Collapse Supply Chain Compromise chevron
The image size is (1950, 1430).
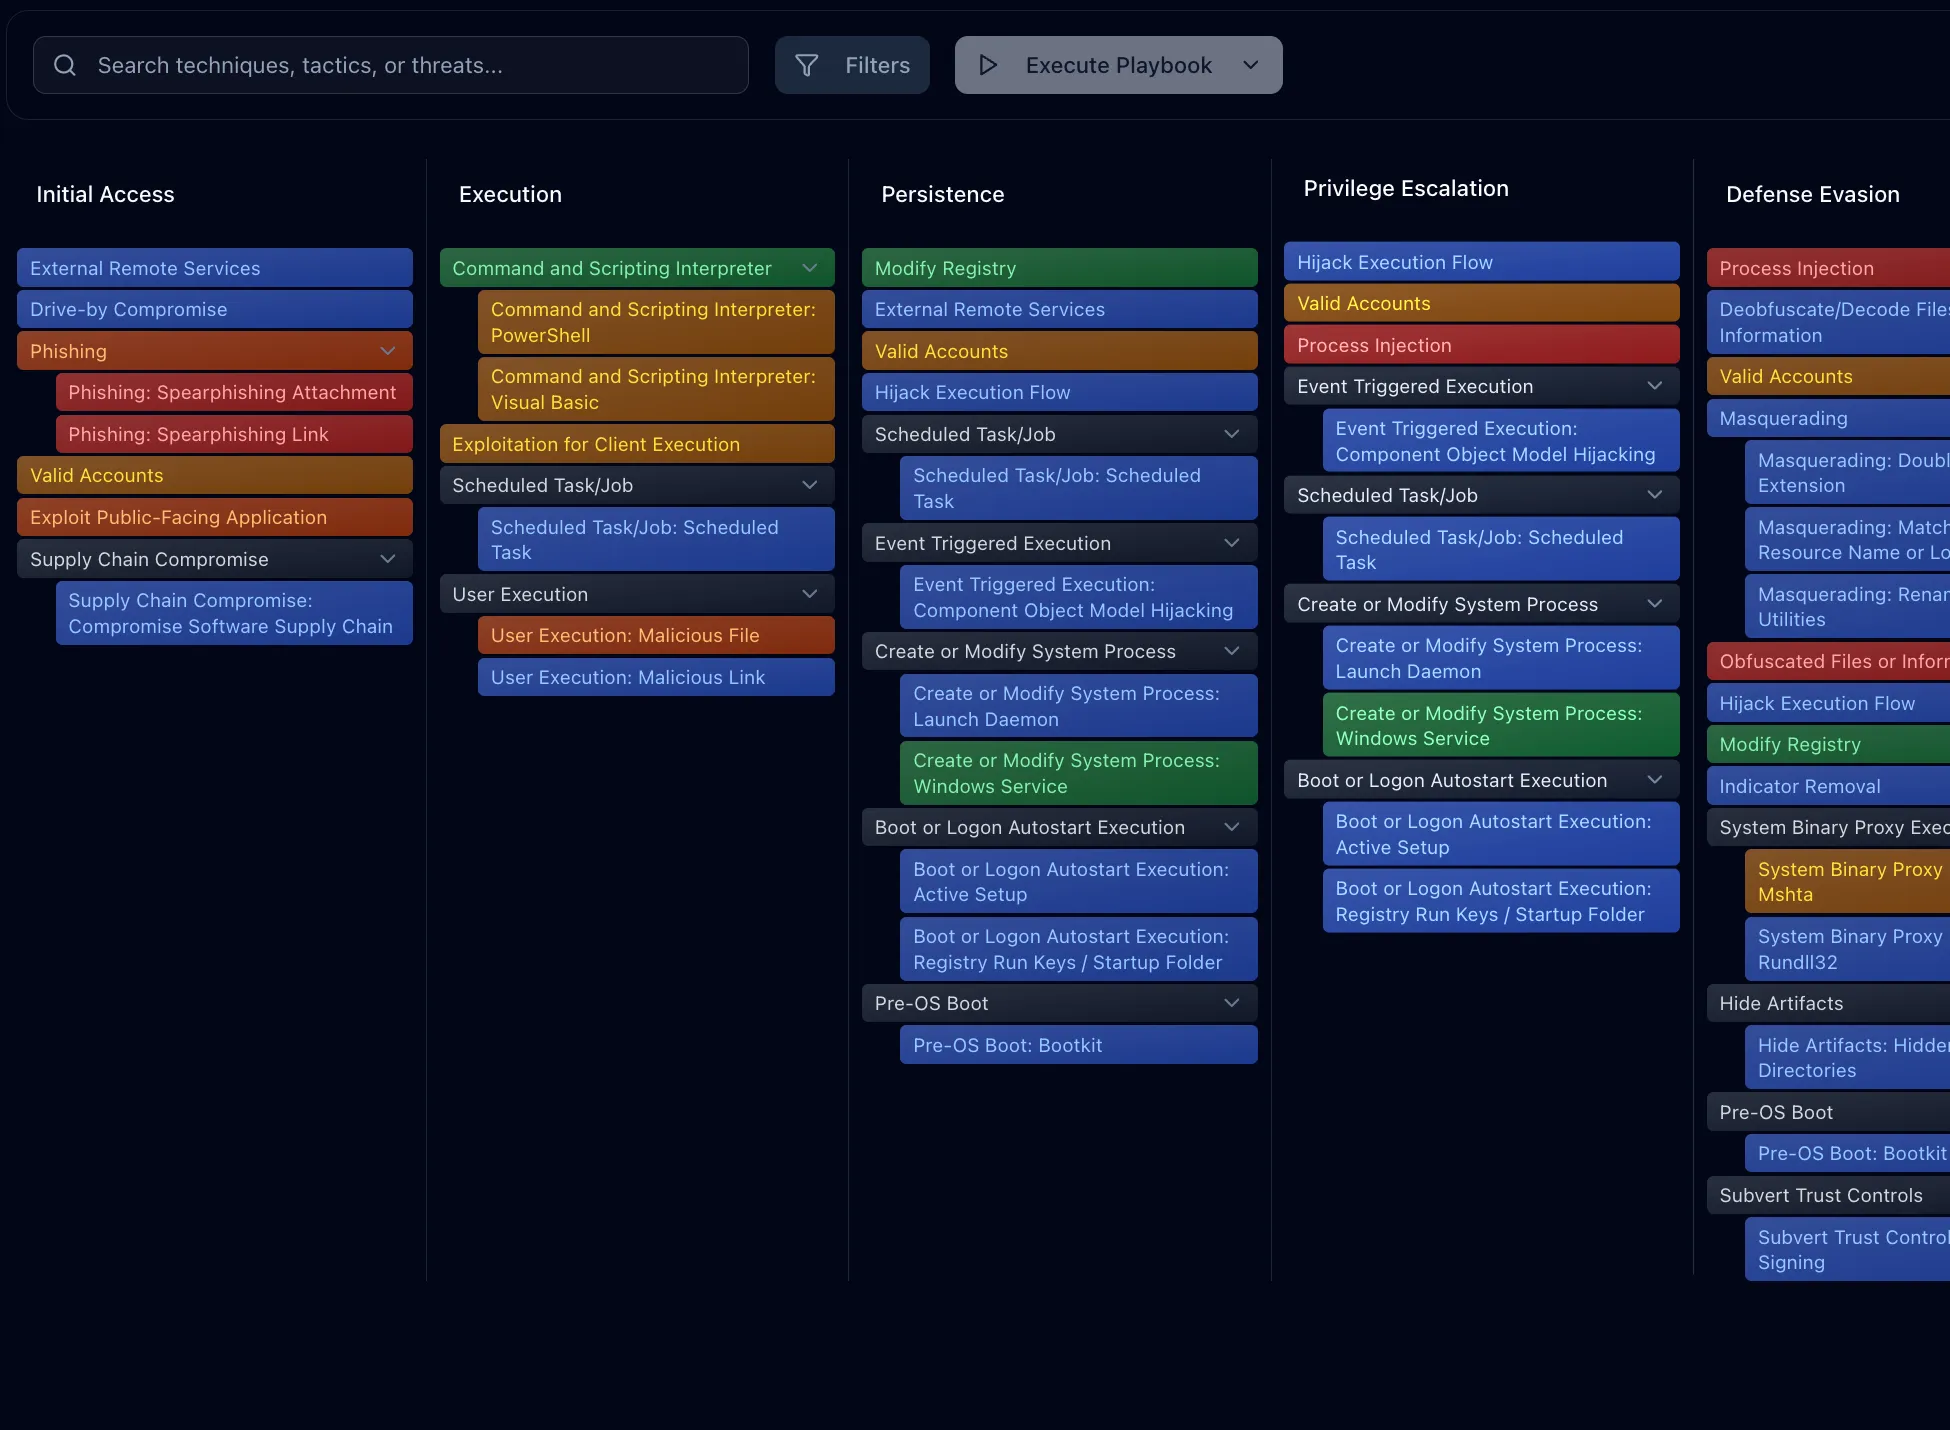pos(388,559)
